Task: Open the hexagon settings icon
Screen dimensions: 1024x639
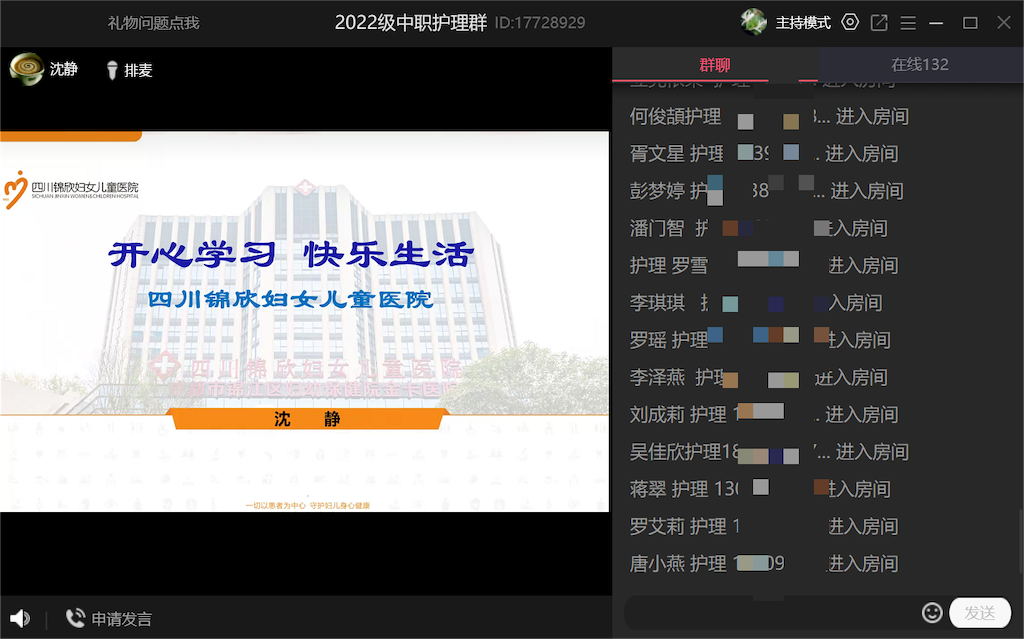Action: (x=850, y=23)
